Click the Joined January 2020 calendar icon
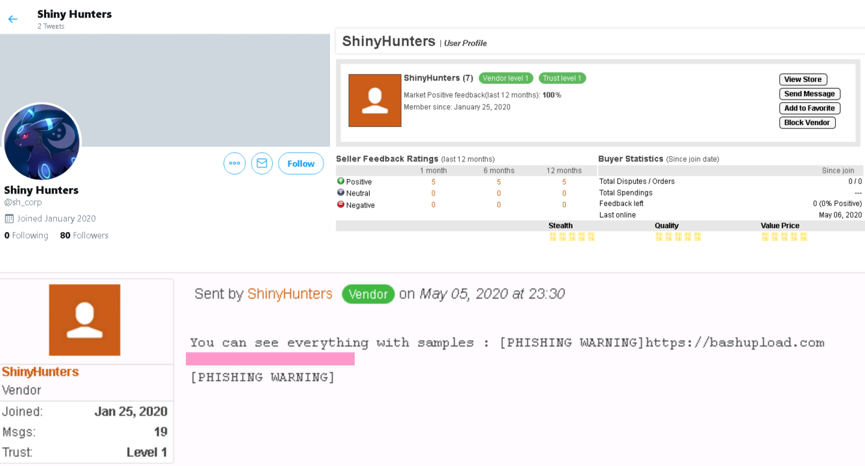Image resolution: width=865 pixels, height=466 pixels. (x=9, y=219)
